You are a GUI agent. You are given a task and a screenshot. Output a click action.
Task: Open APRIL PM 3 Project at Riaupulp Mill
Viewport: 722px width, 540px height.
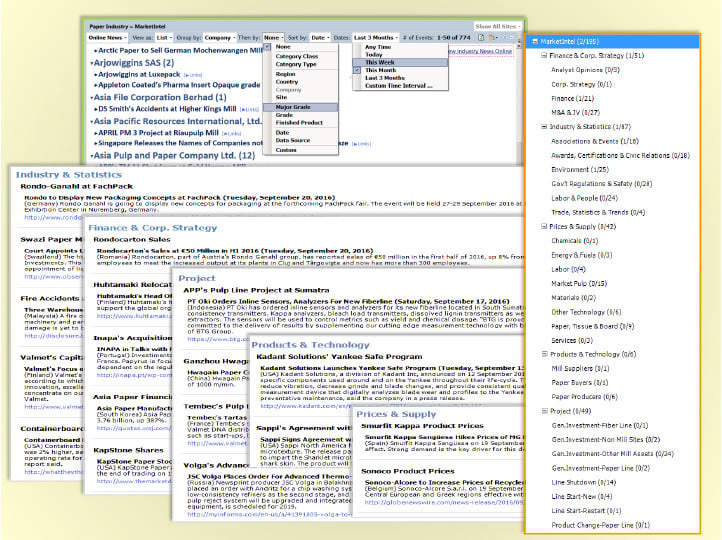click(x=158, y=133)
